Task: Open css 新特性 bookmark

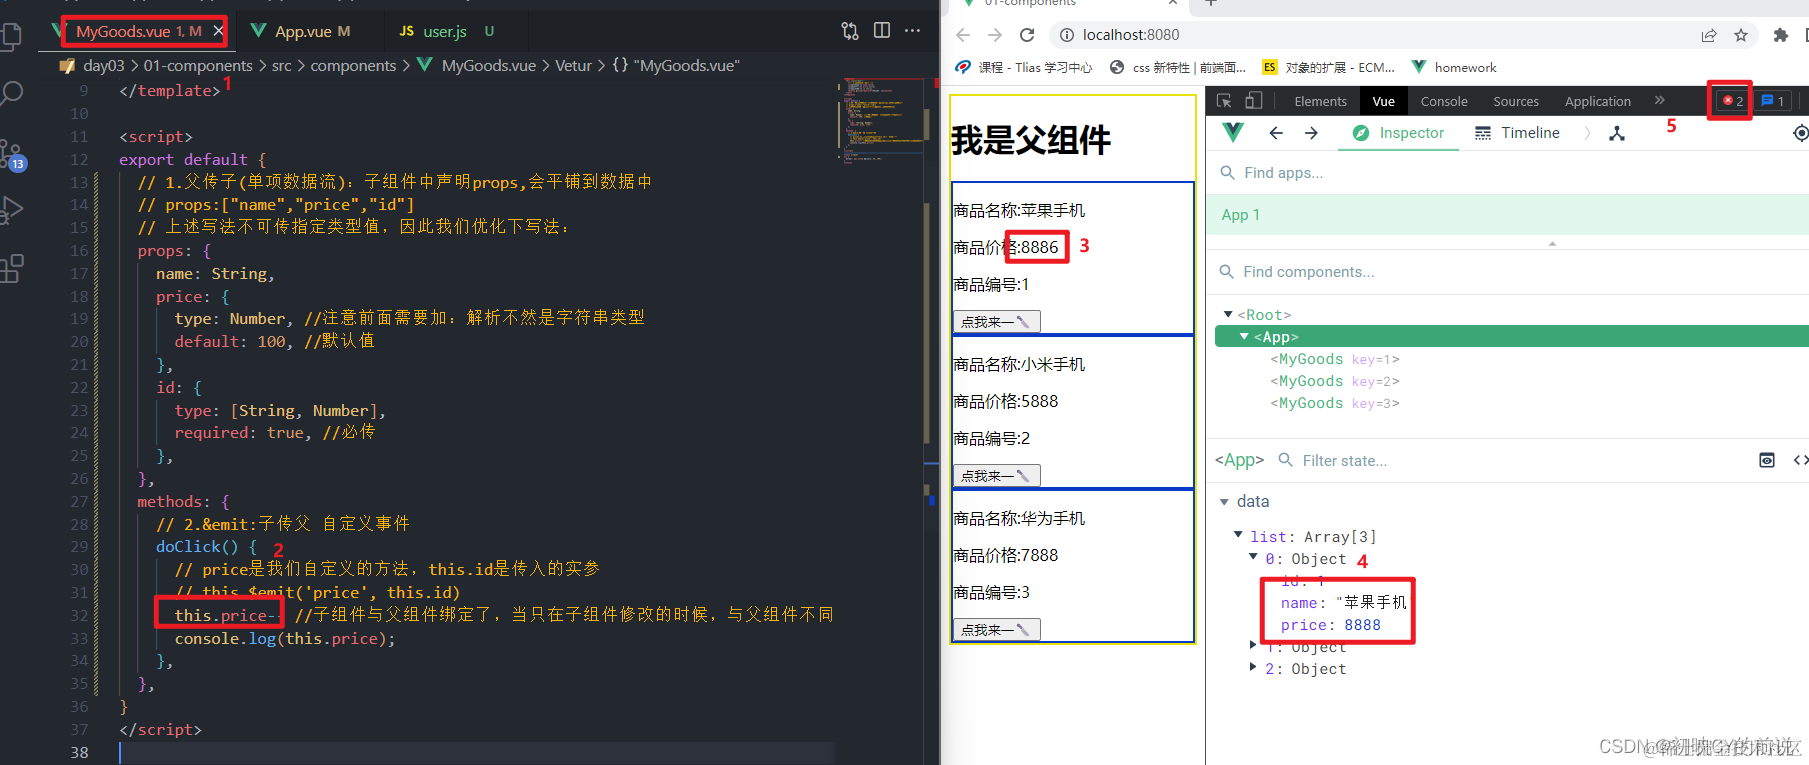Action: point(1177,67)
